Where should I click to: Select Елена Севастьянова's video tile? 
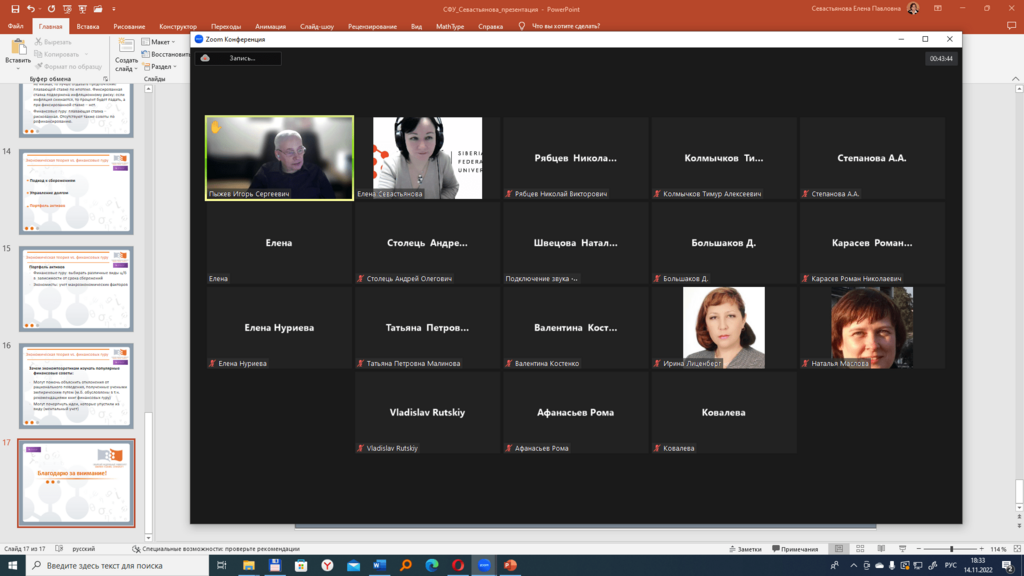(427, 158)
